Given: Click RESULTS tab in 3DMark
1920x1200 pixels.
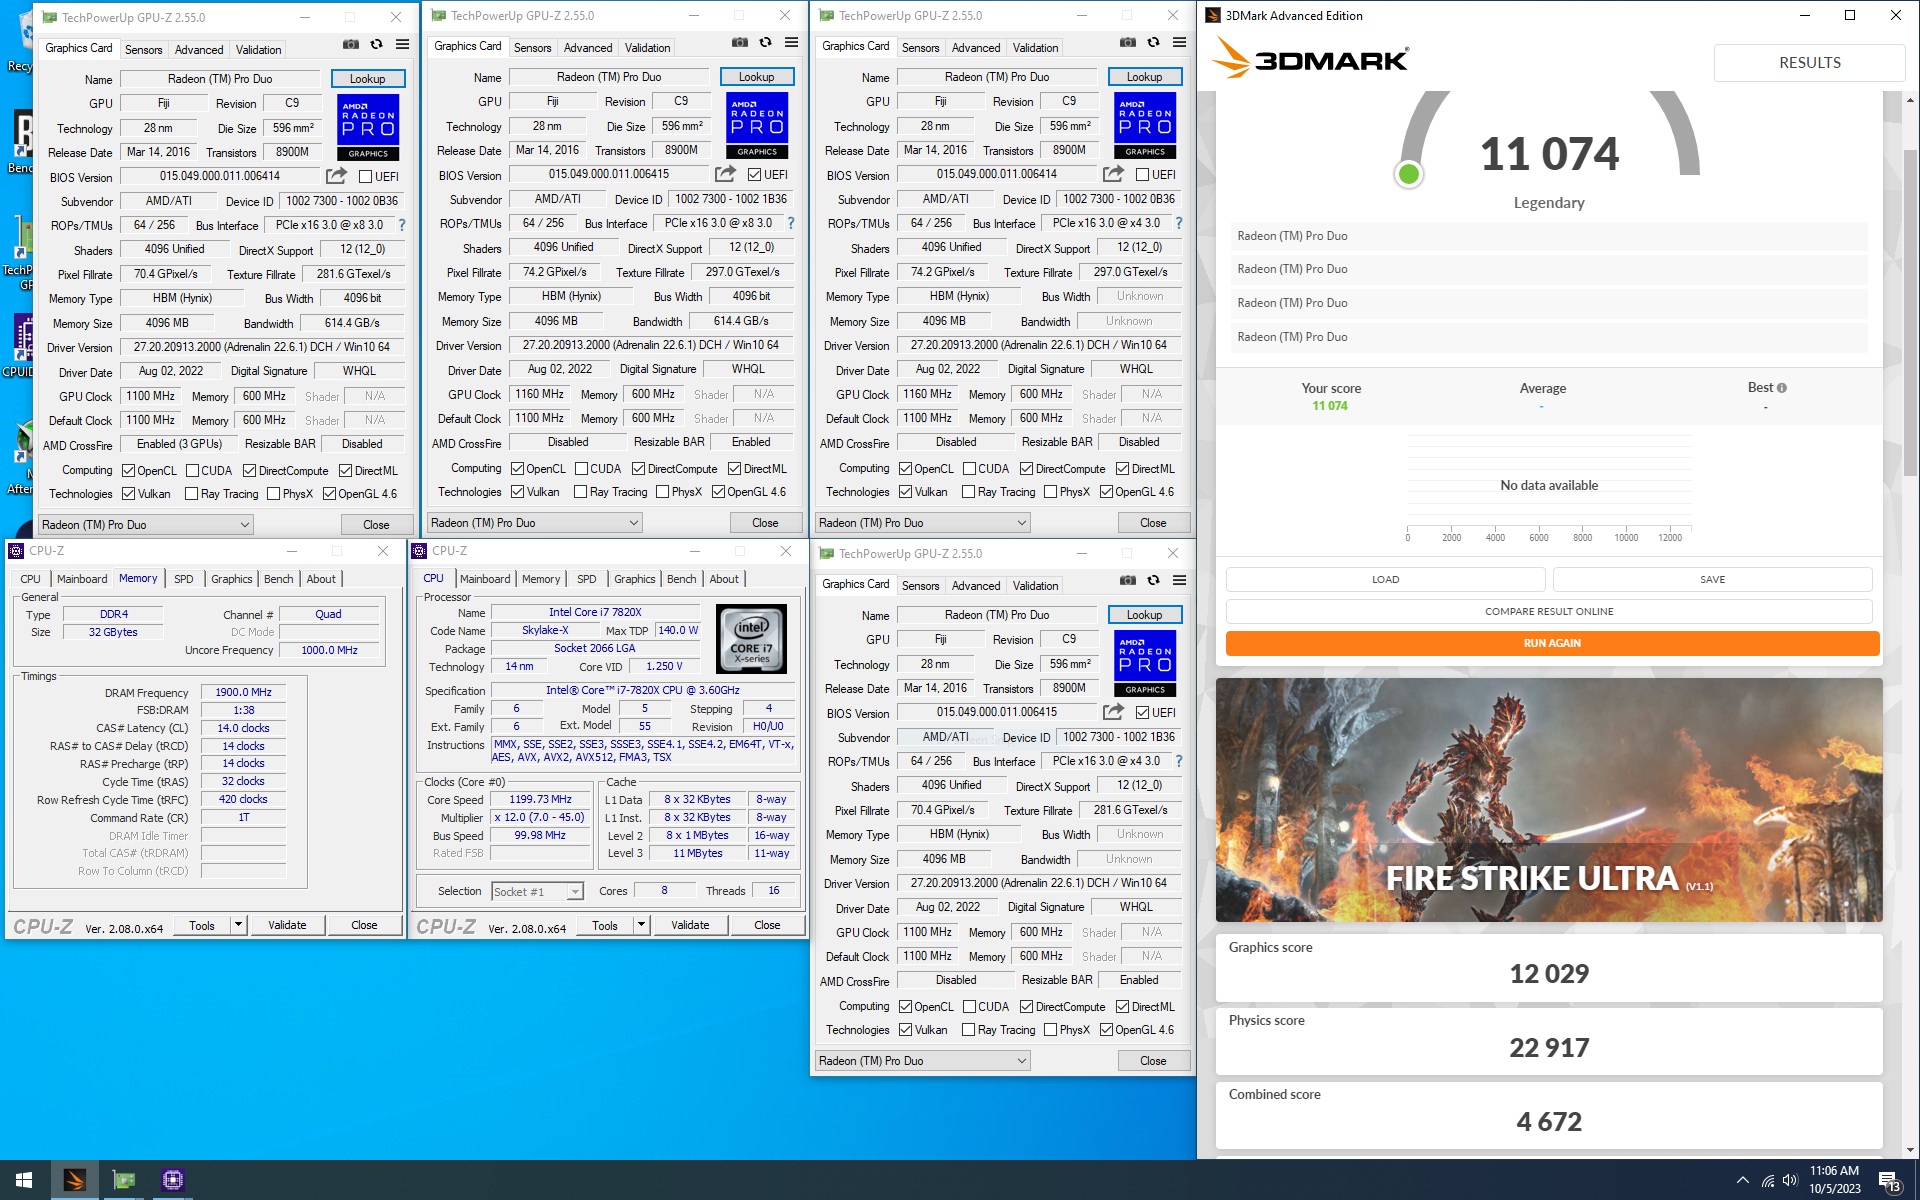Looking at the screenshot, I should (x=1809, y=63).
